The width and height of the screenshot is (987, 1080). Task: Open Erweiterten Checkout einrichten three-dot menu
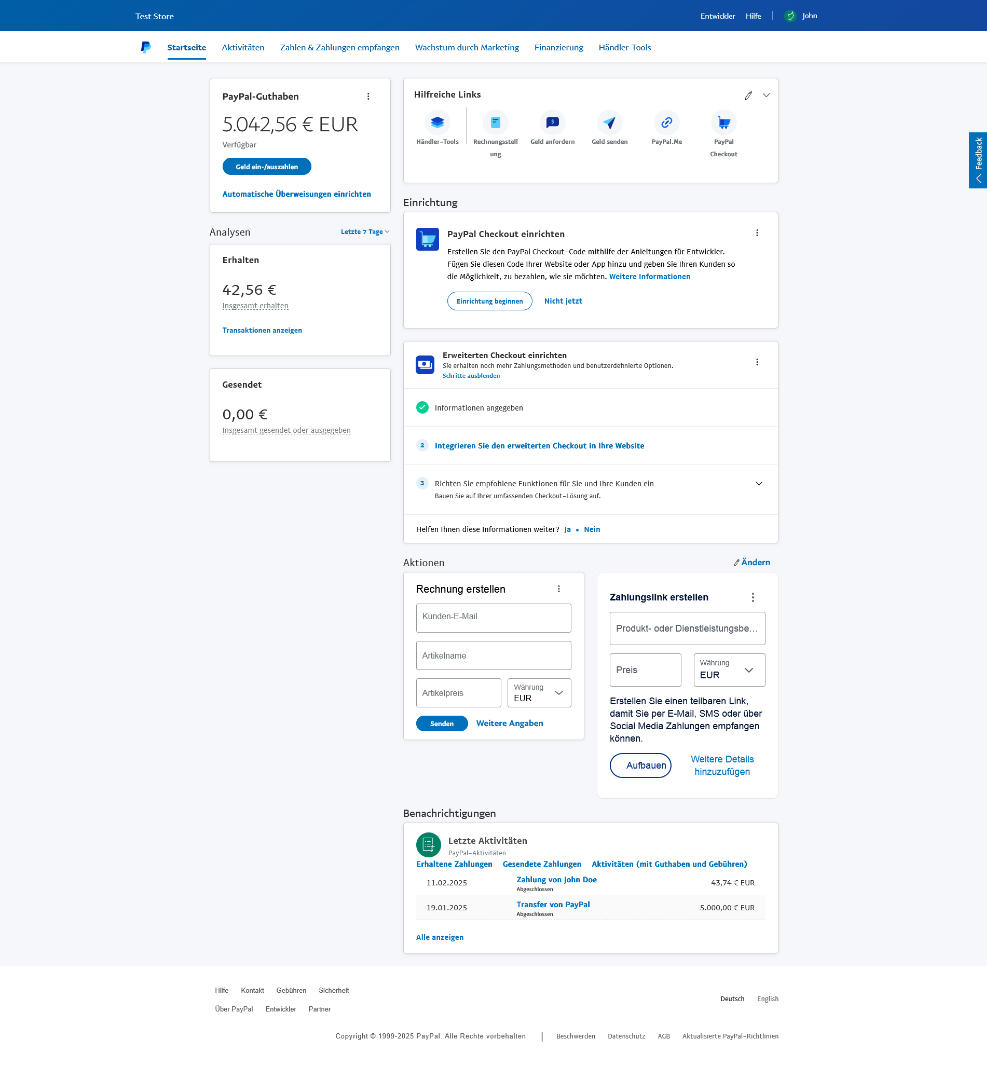757,362
